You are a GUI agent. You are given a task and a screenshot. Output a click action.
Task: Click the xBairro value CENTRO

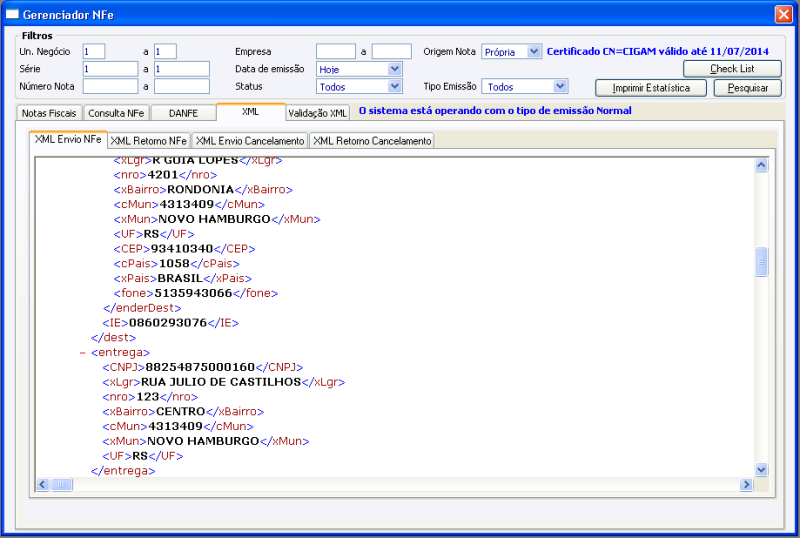click(180, 411)
